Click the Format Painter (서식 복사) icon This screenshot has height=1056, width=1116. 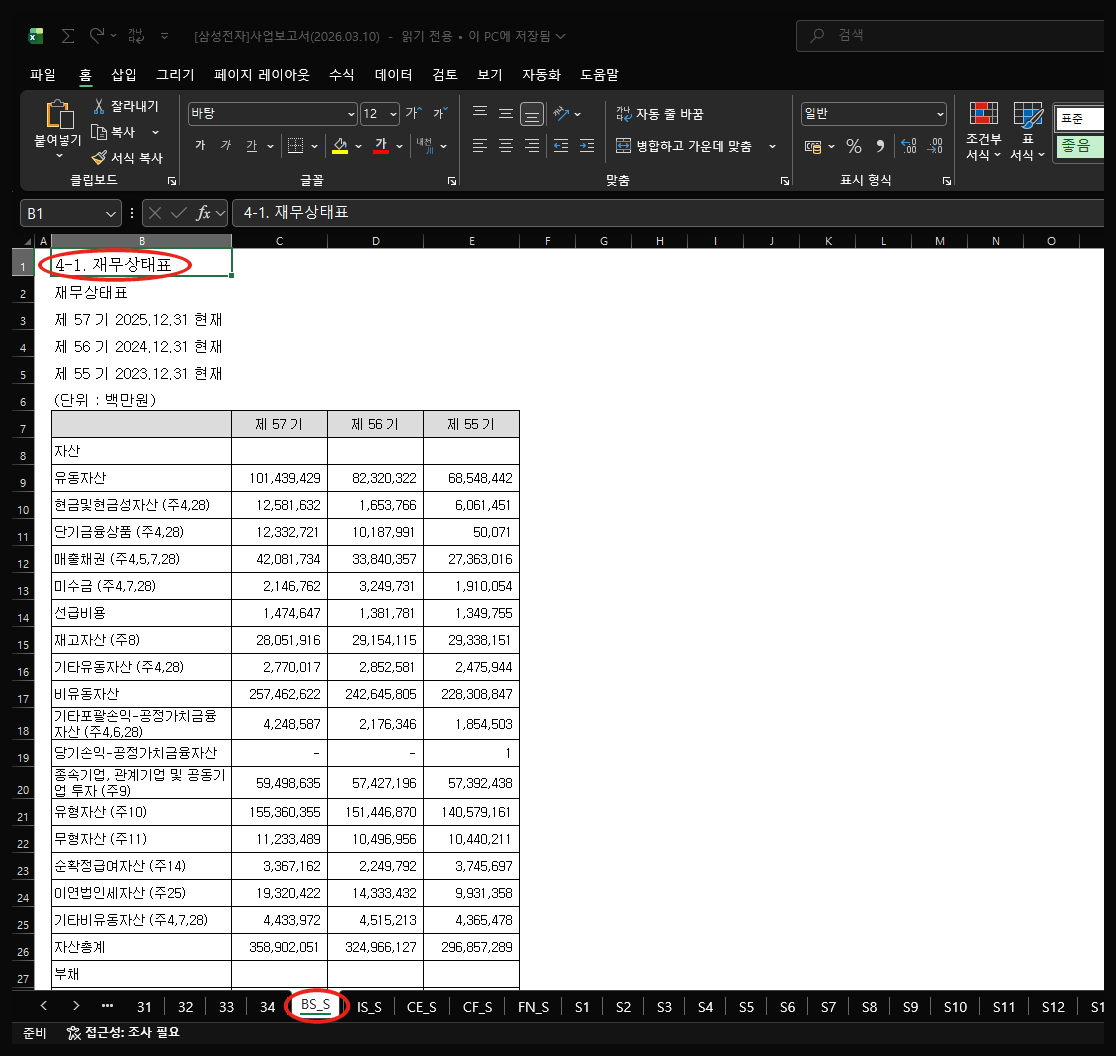pos(99,157)
